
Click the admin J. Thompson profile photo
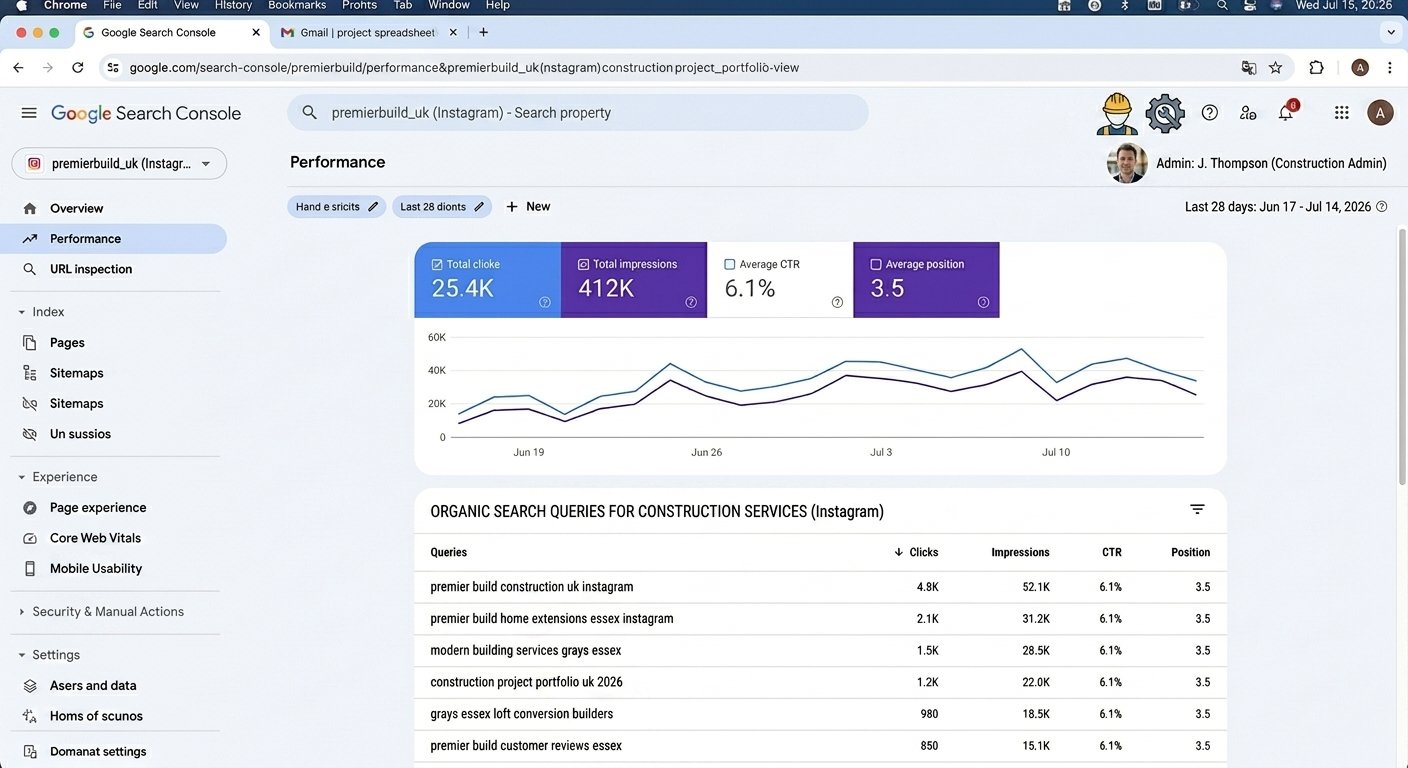(1127, 163)
